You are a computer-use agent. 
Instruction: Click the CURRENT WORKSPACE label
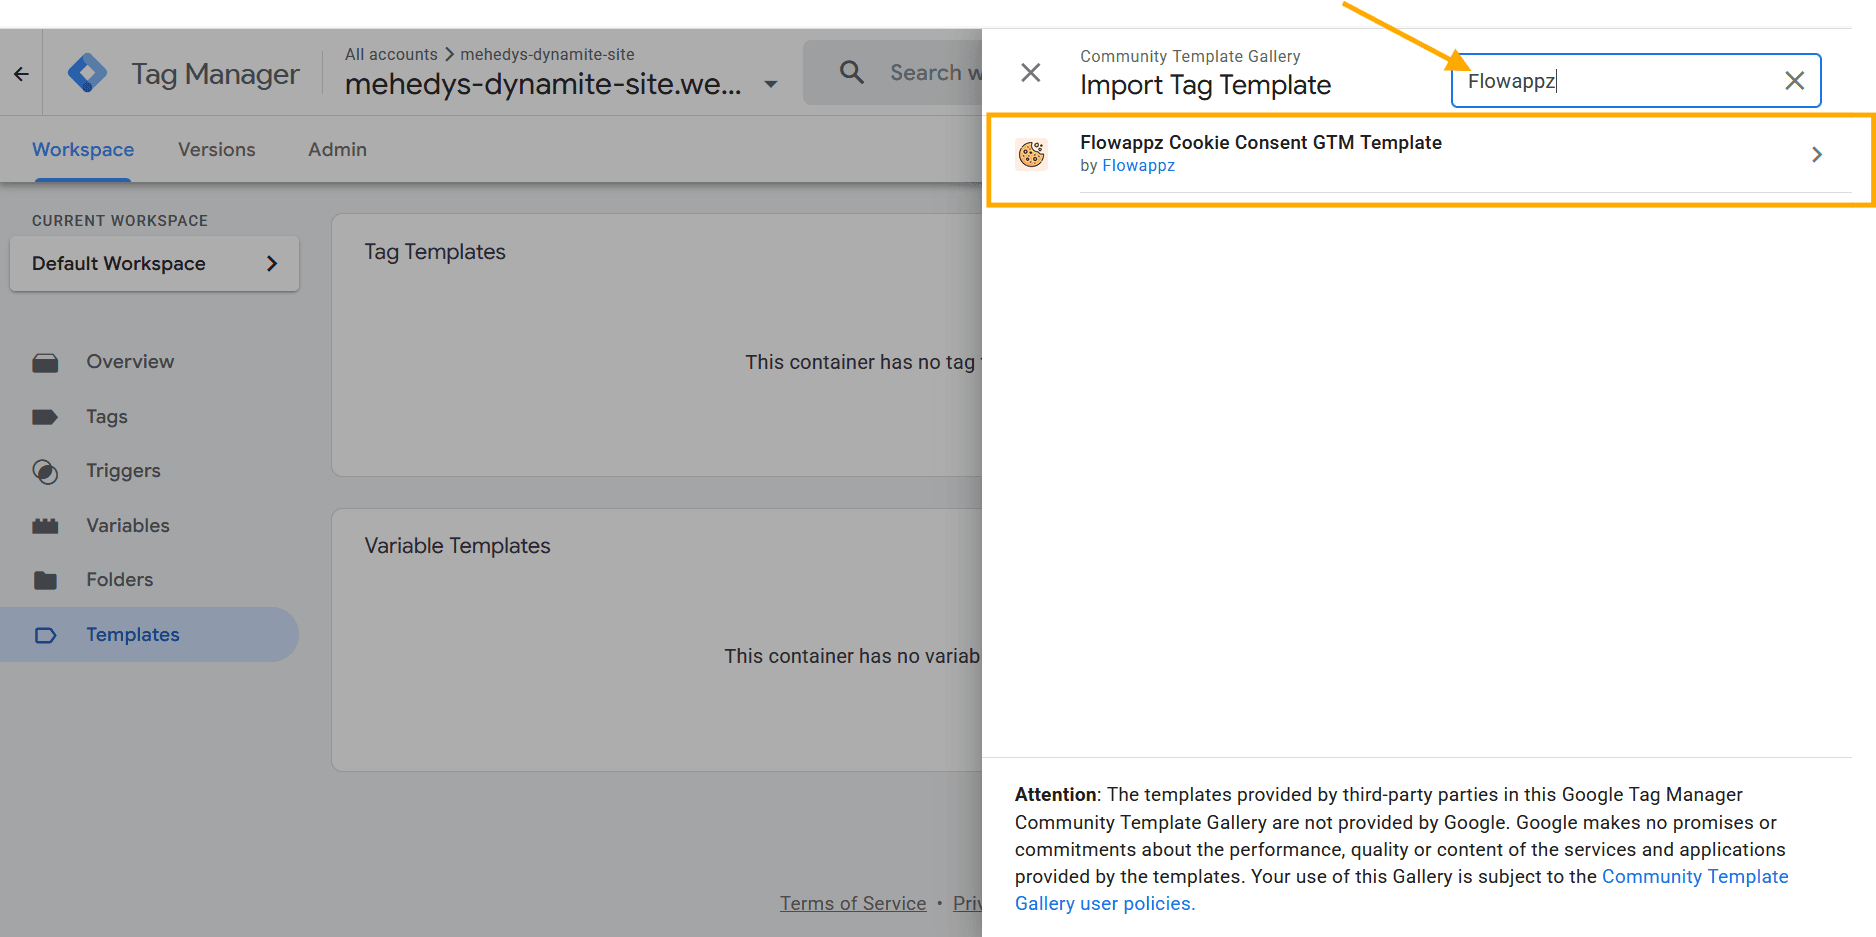[120, 221]
